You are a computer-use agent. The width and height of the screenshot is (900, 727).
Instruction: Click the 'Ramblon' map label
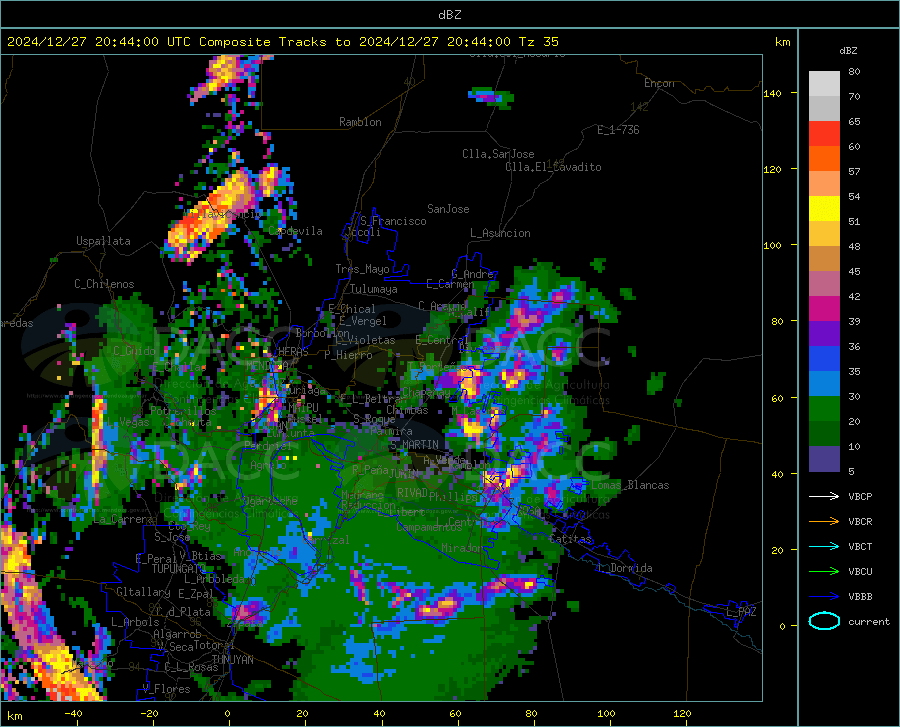(360, 122)
